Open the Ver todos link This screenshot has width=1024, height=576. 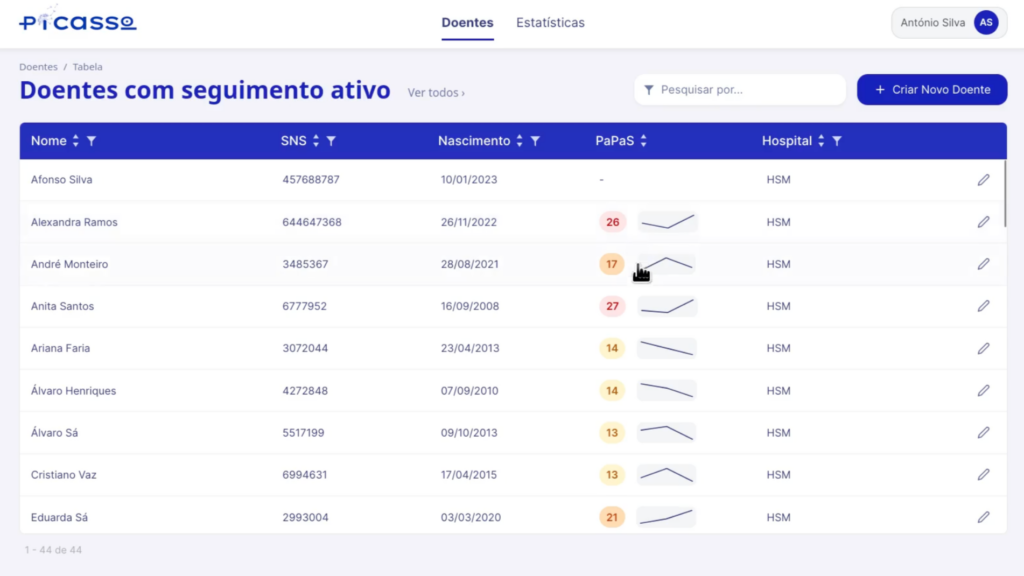[x=436, y=93]
